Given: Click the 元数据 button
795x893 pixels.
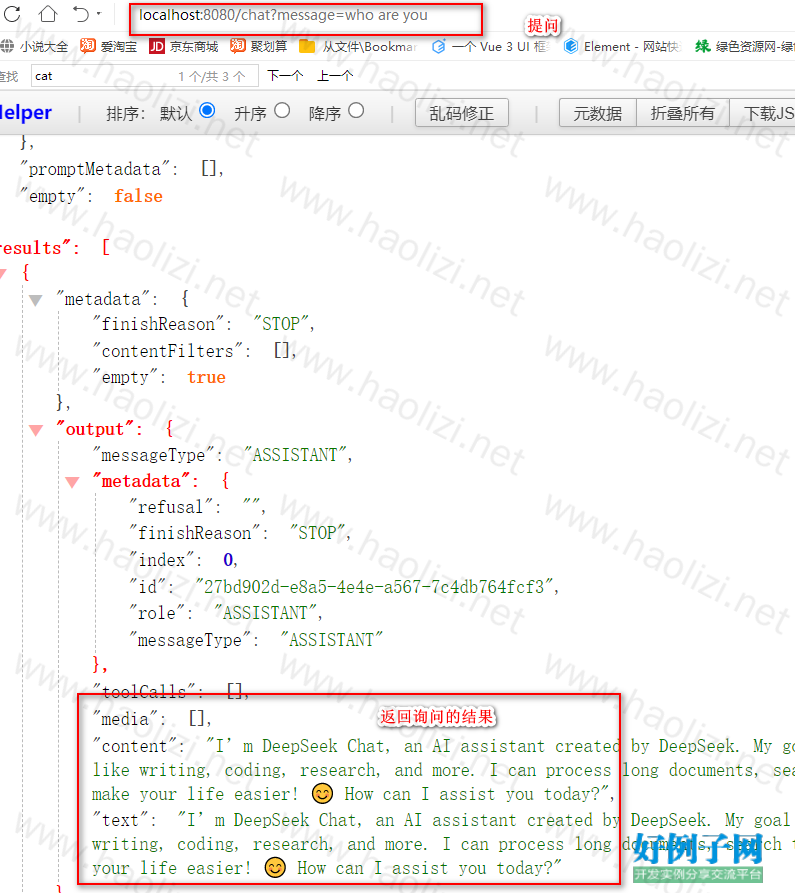Looking at the screenshot, I should tap(597, 113).
